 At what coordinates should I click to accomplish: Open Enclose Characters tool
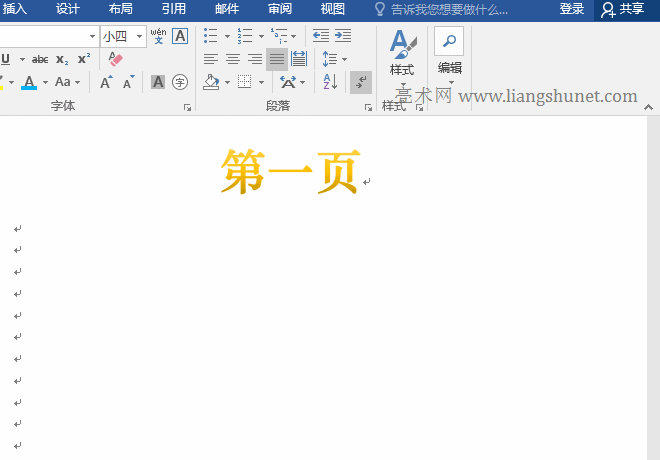(x=180, y=82)
